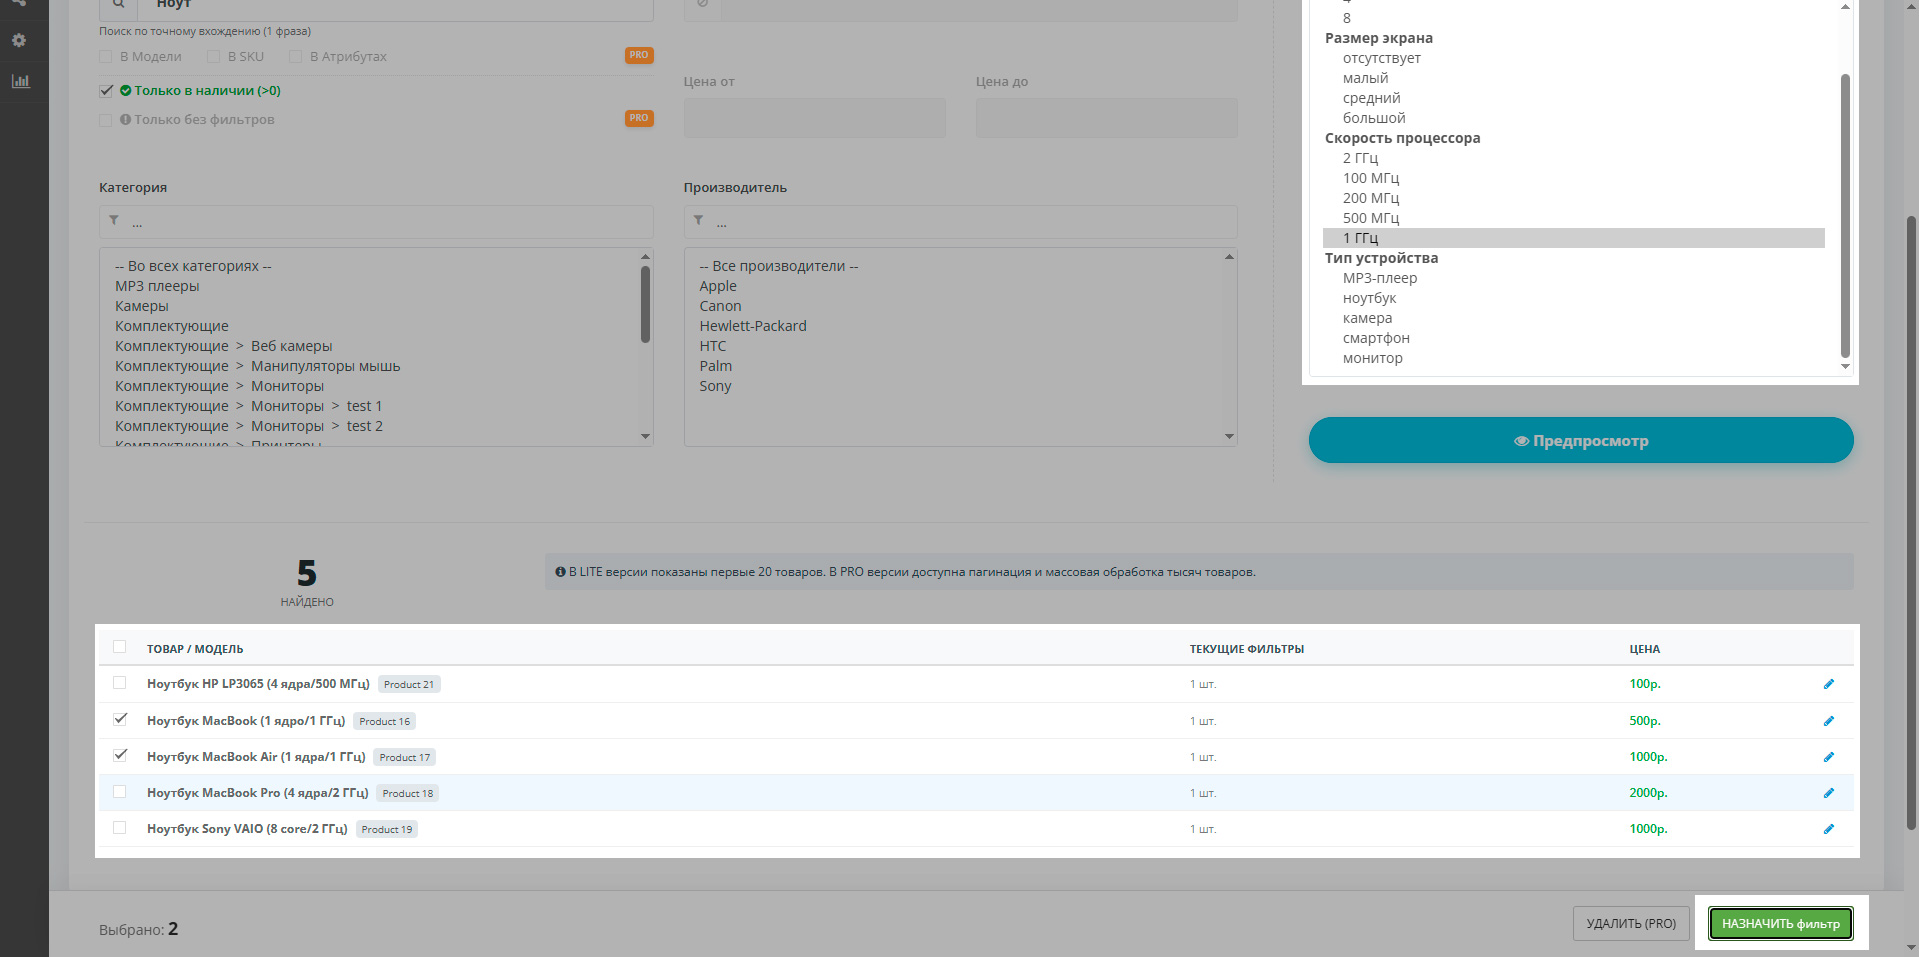Edit Sony VAIO product with pencil icon

(1828, 829)
